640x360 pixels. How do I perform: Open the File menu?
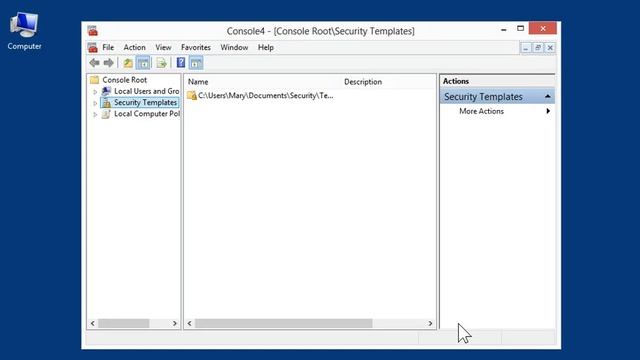click(x=108, y=47)
